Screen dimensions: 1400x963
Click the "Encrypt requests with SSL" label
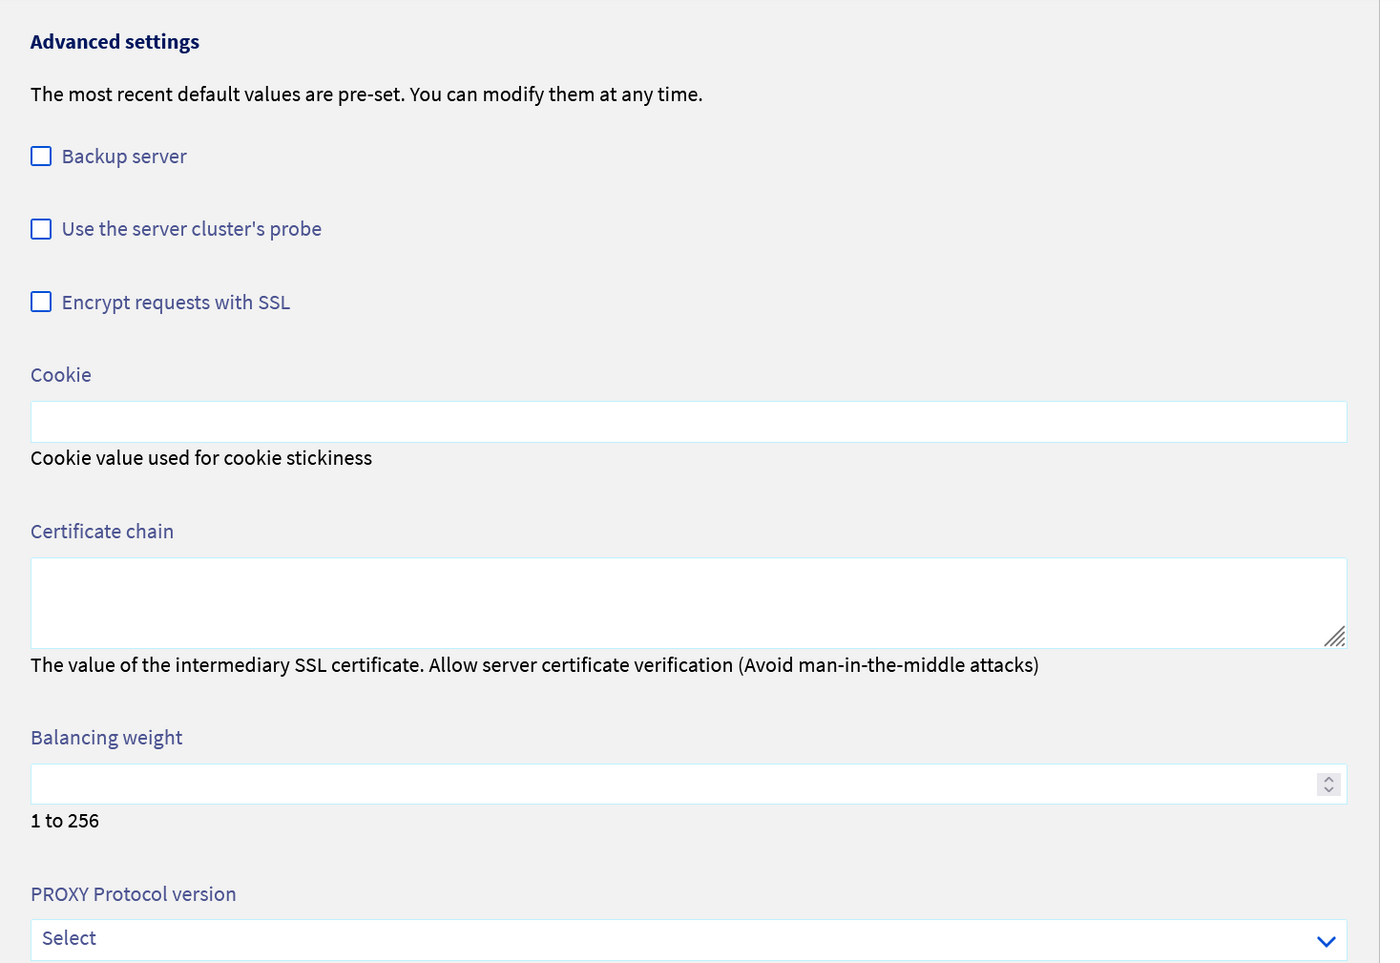[x=176, y=303]
